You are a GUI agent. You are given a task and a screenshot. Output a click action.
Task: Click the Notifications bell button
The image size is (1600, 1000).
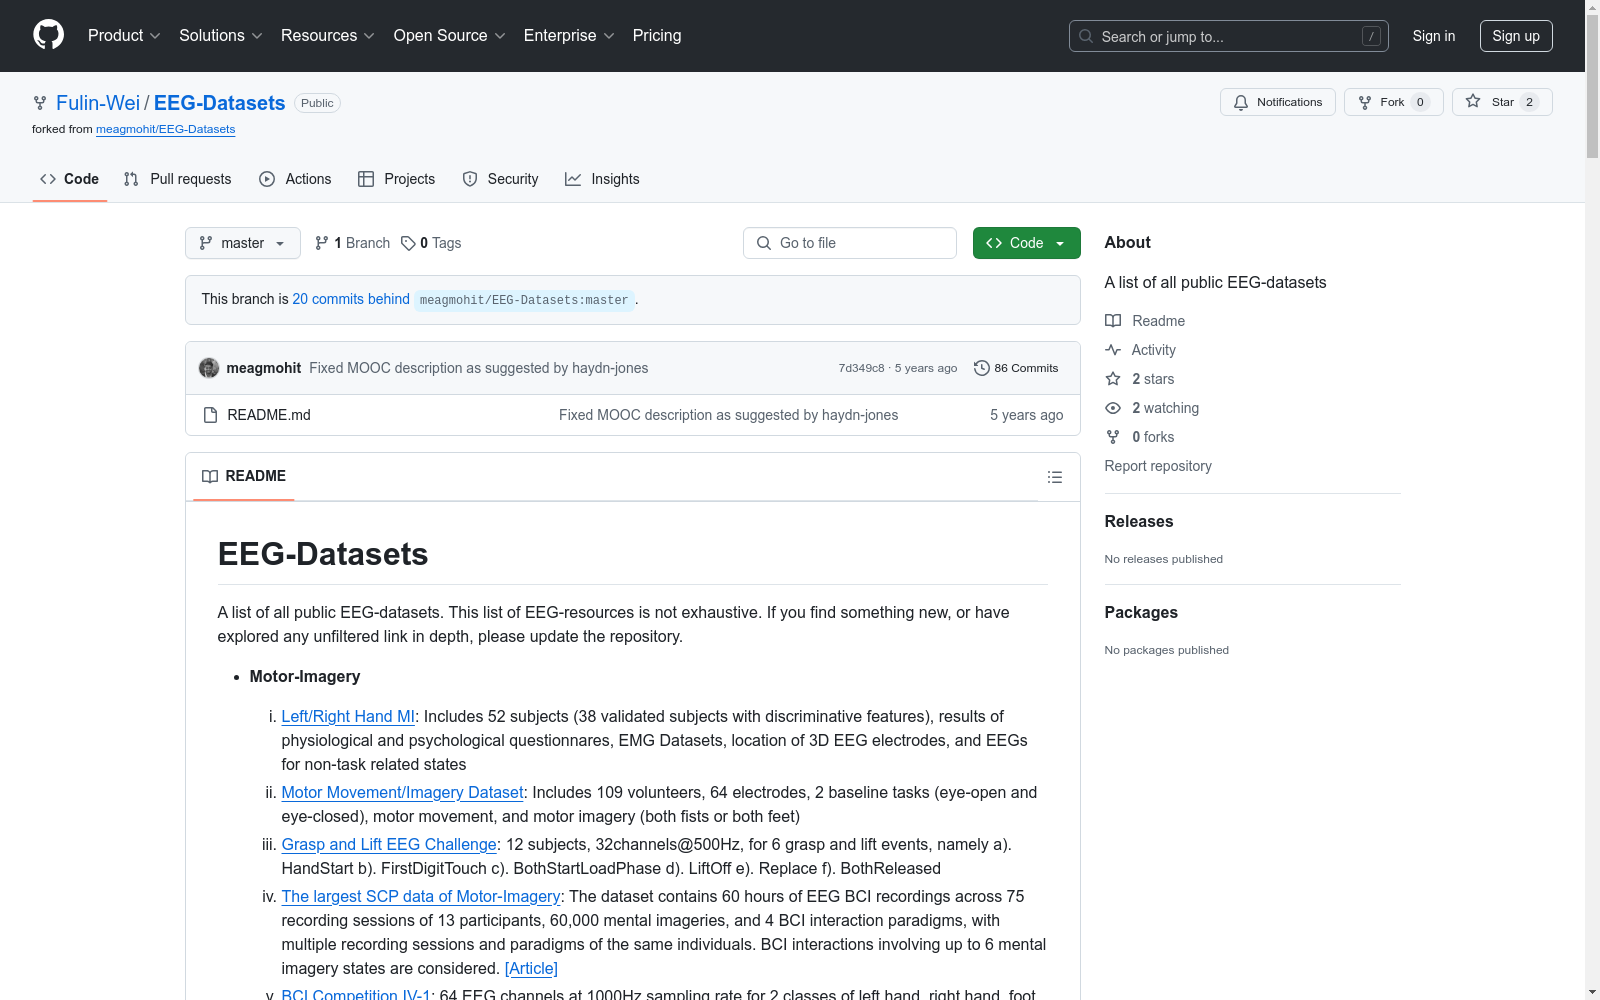[1278, 102]
